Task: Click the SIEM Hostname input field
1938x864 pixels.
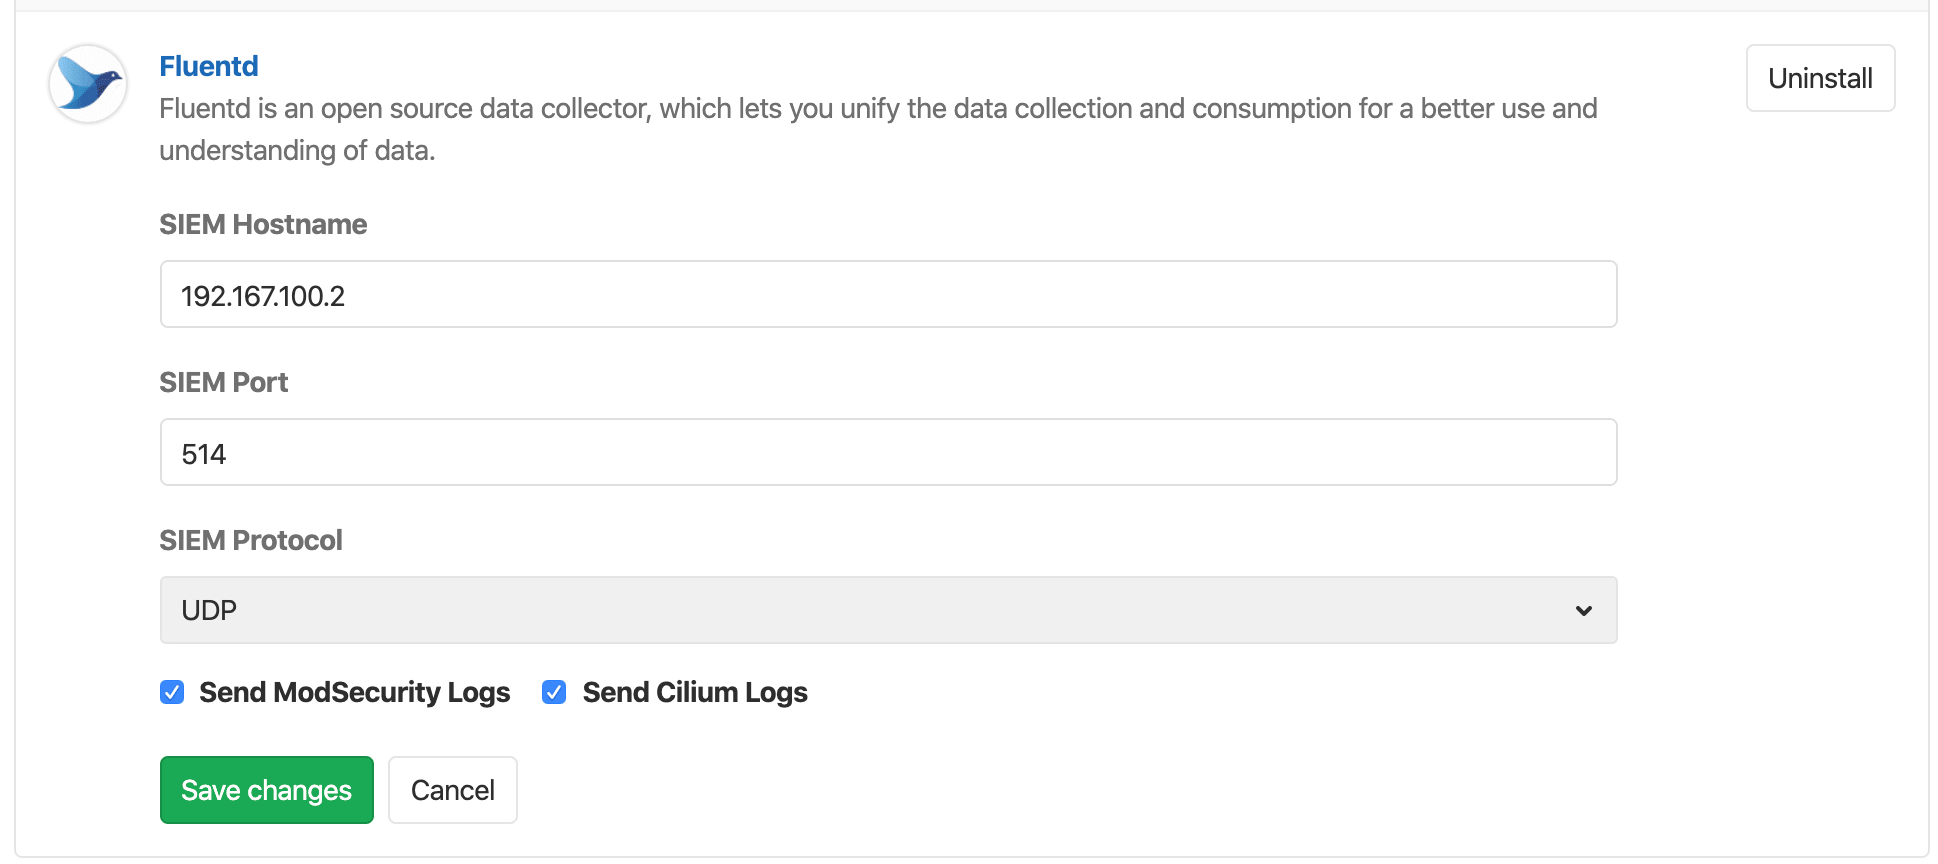Action: click(x=888, y=294)
